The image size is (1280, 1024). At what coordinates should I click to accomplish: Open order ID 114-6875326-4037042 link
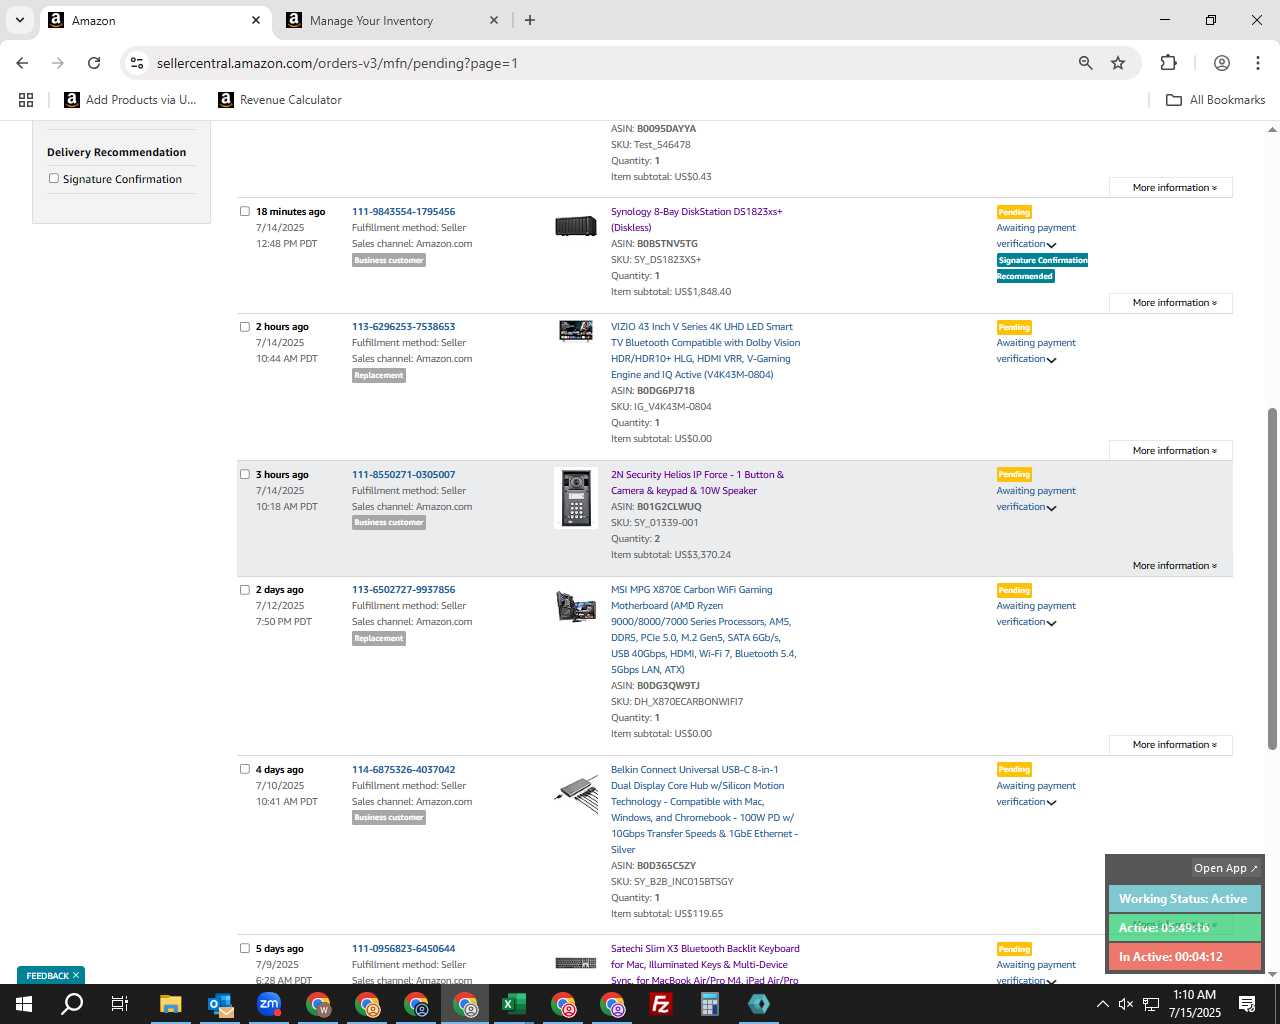pyautogui.click(x=403, y=770)
